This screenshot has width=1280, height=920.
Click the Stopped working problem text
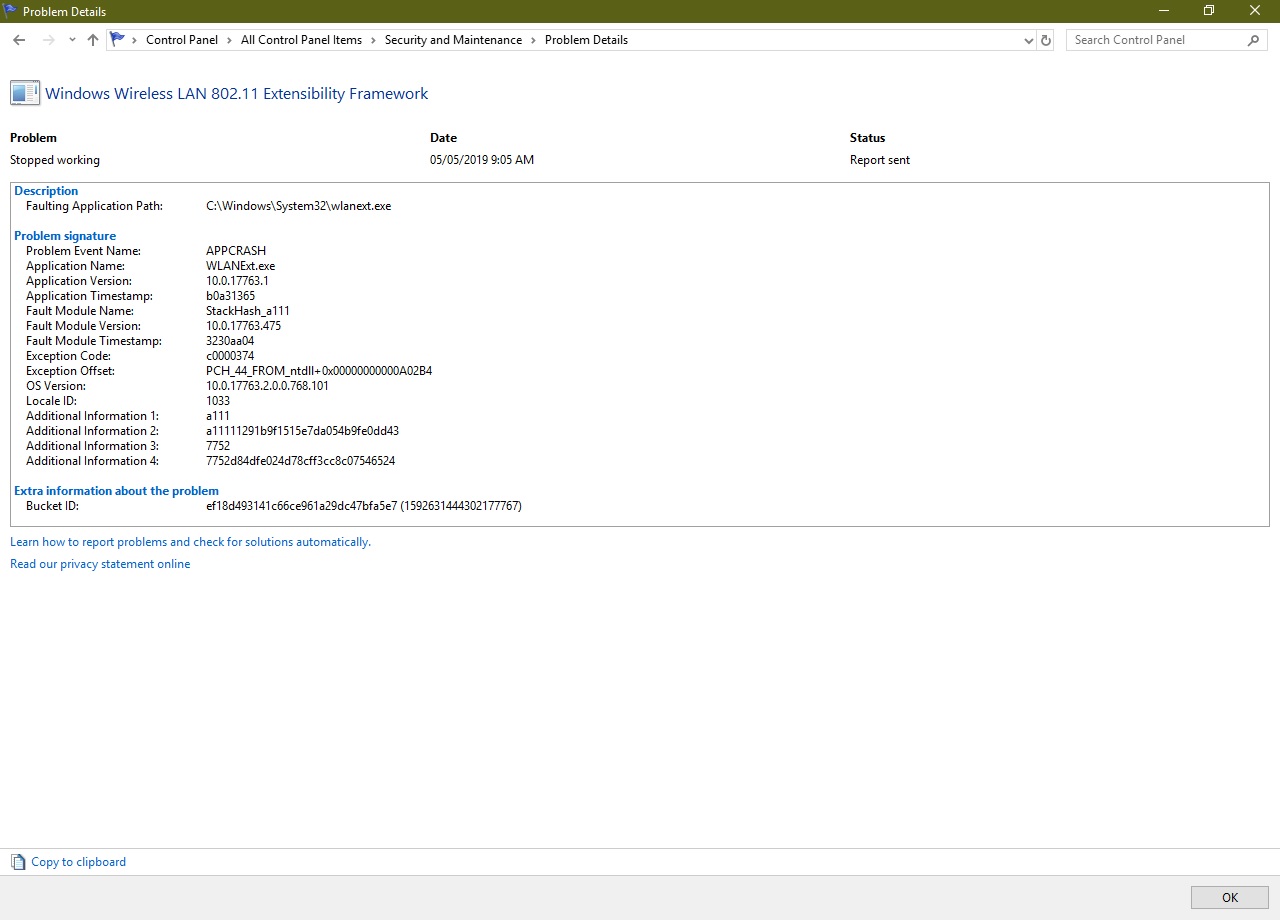55,160
